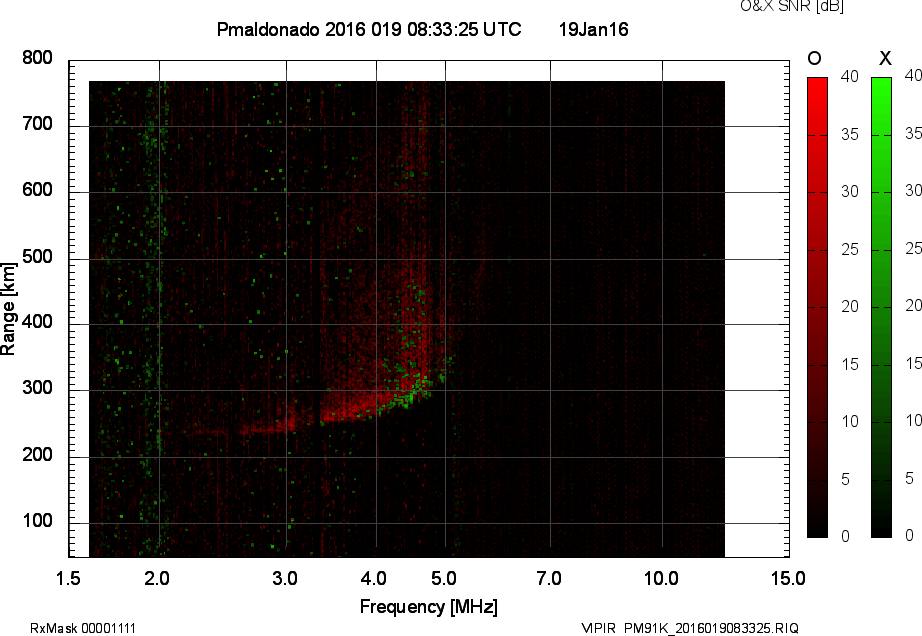
Task: Click the bright red F-layer trace in ionogram
Action: [359, 407]
